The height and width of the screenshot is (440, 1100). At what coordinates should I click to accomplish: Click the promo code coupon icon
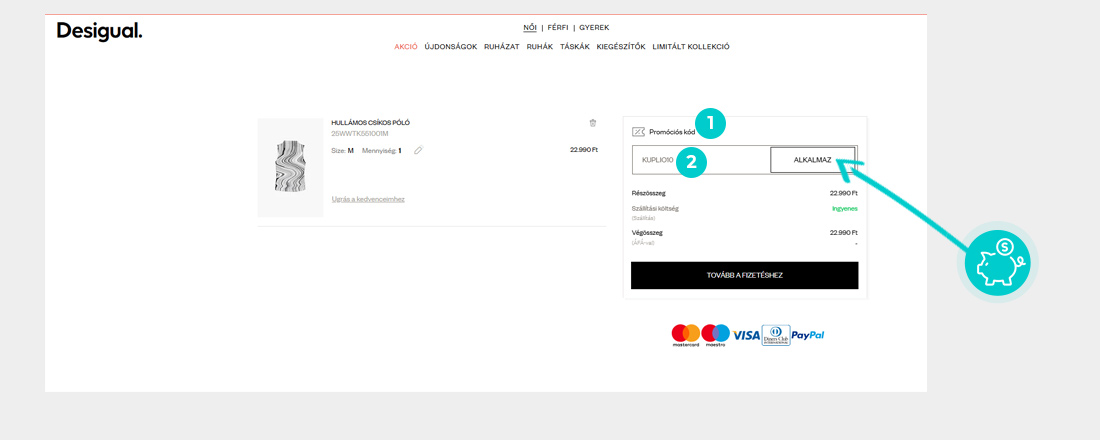coord(638,132)
